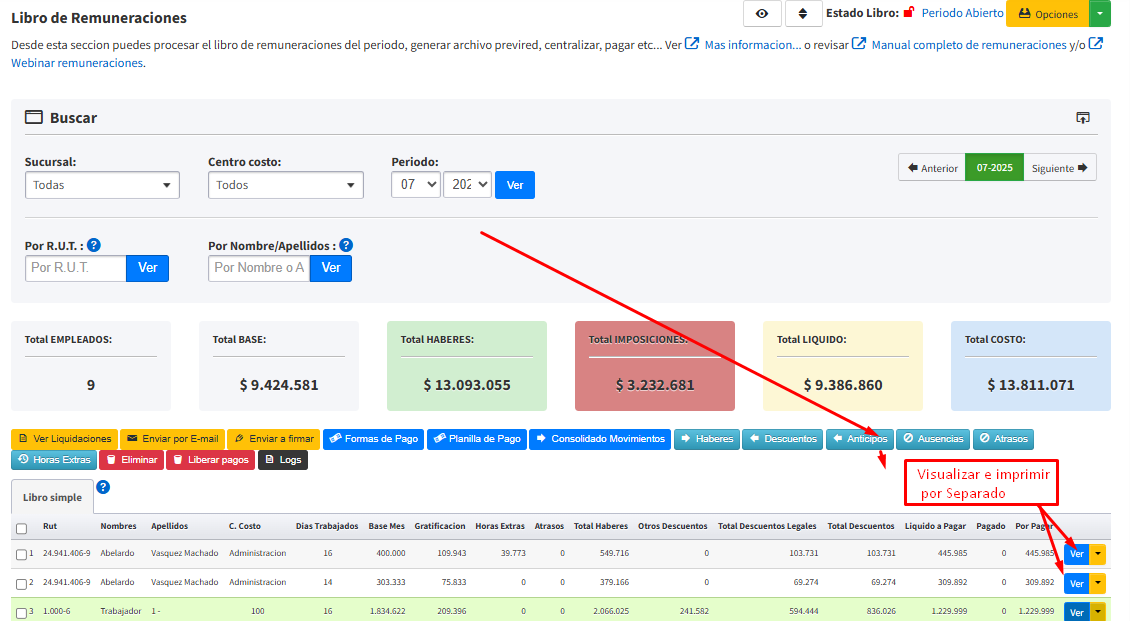Tick the checkbox for row 1
The height and width of the screenshot is (621, 1130).
coord(22,555)
